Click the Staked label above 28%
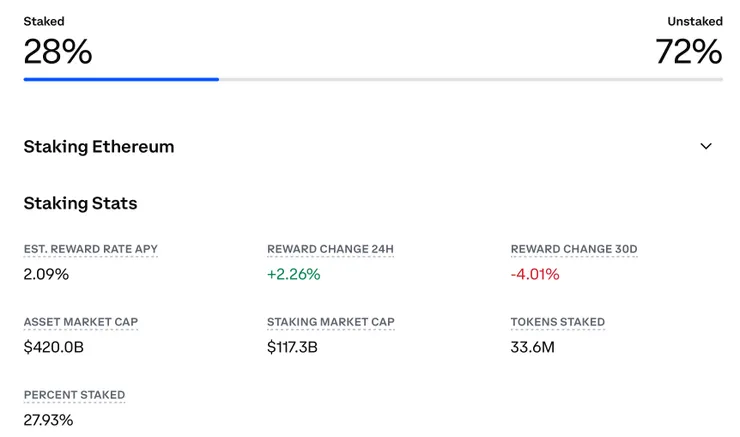This screenshot has height=437, width=740. tap(44, 21)
